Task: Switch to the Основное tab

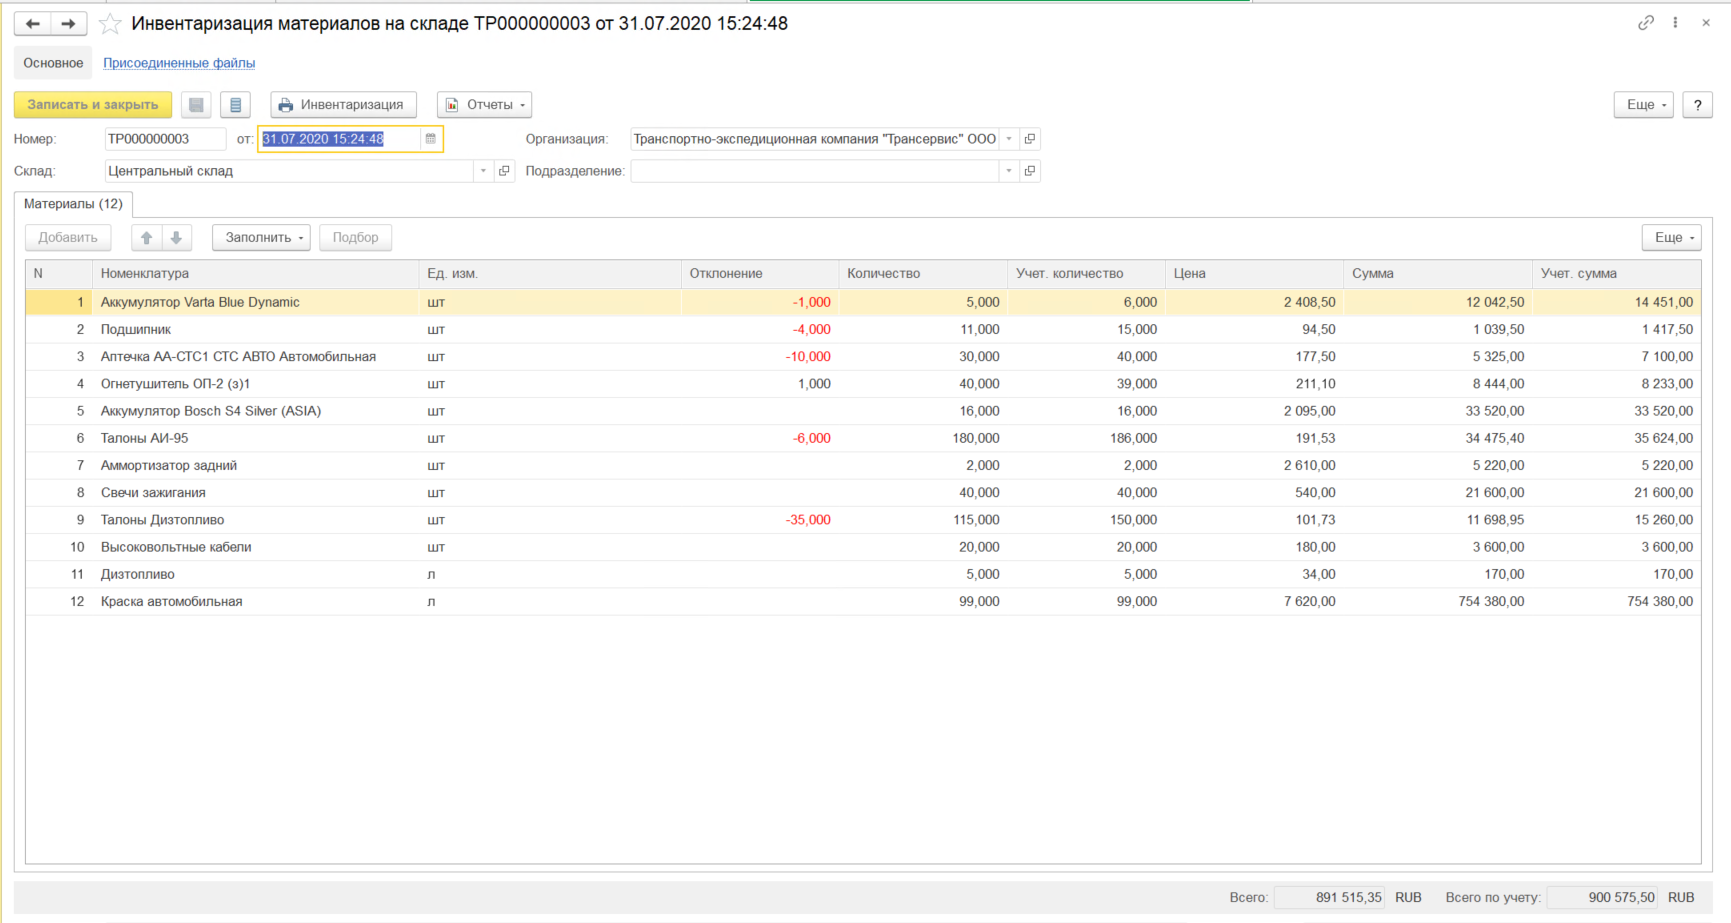Action: 53,63
